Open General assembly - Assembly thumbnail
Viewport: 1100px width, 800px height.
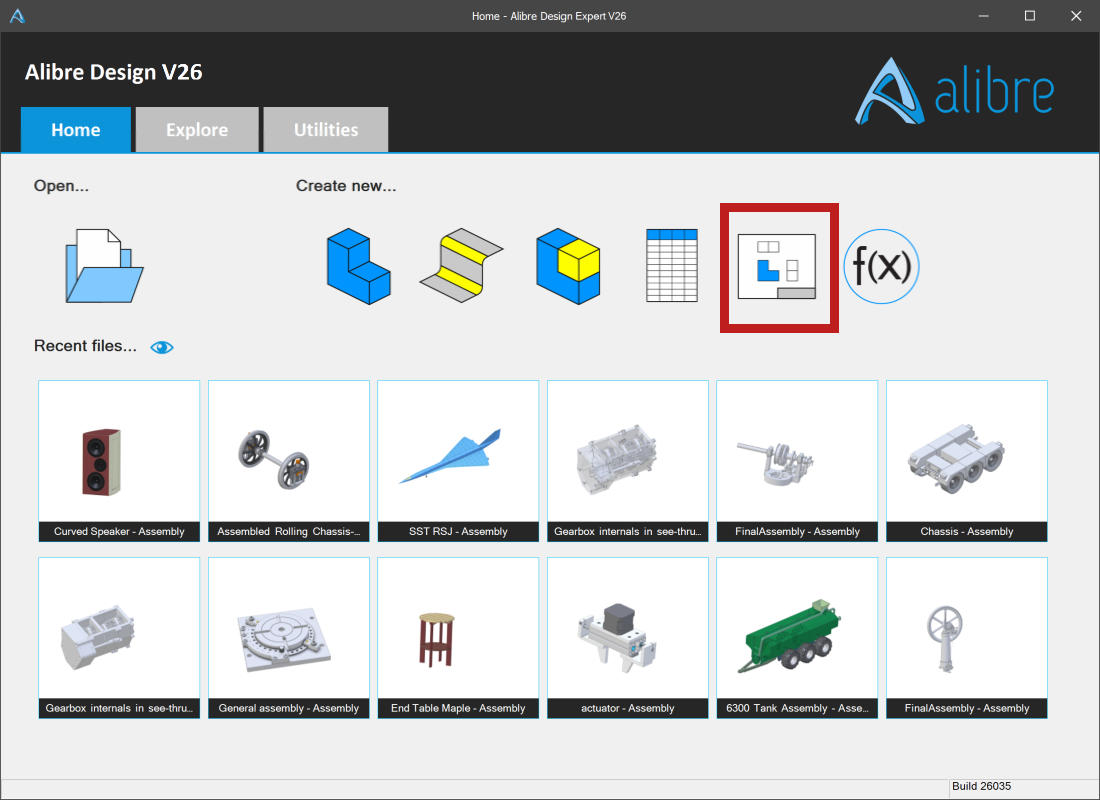tap(289, 638)
